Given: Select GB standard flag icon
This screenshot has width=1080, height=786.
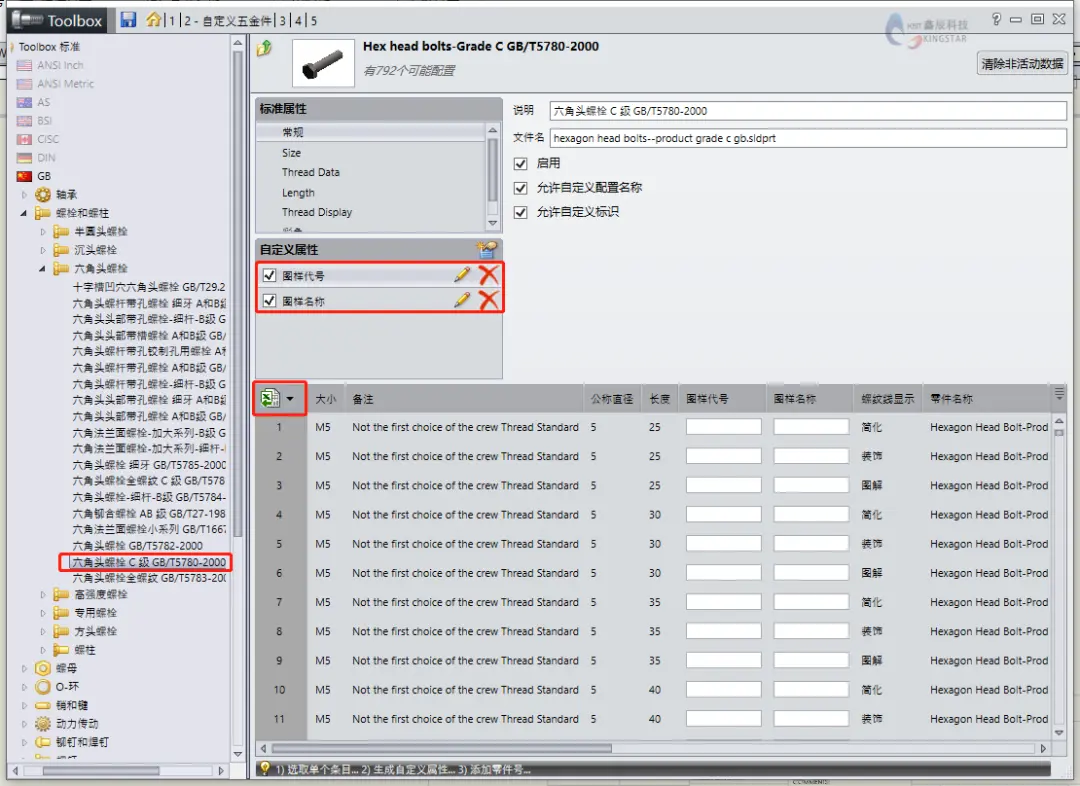Looking at the screenshot, I should (x=24, y=176).
